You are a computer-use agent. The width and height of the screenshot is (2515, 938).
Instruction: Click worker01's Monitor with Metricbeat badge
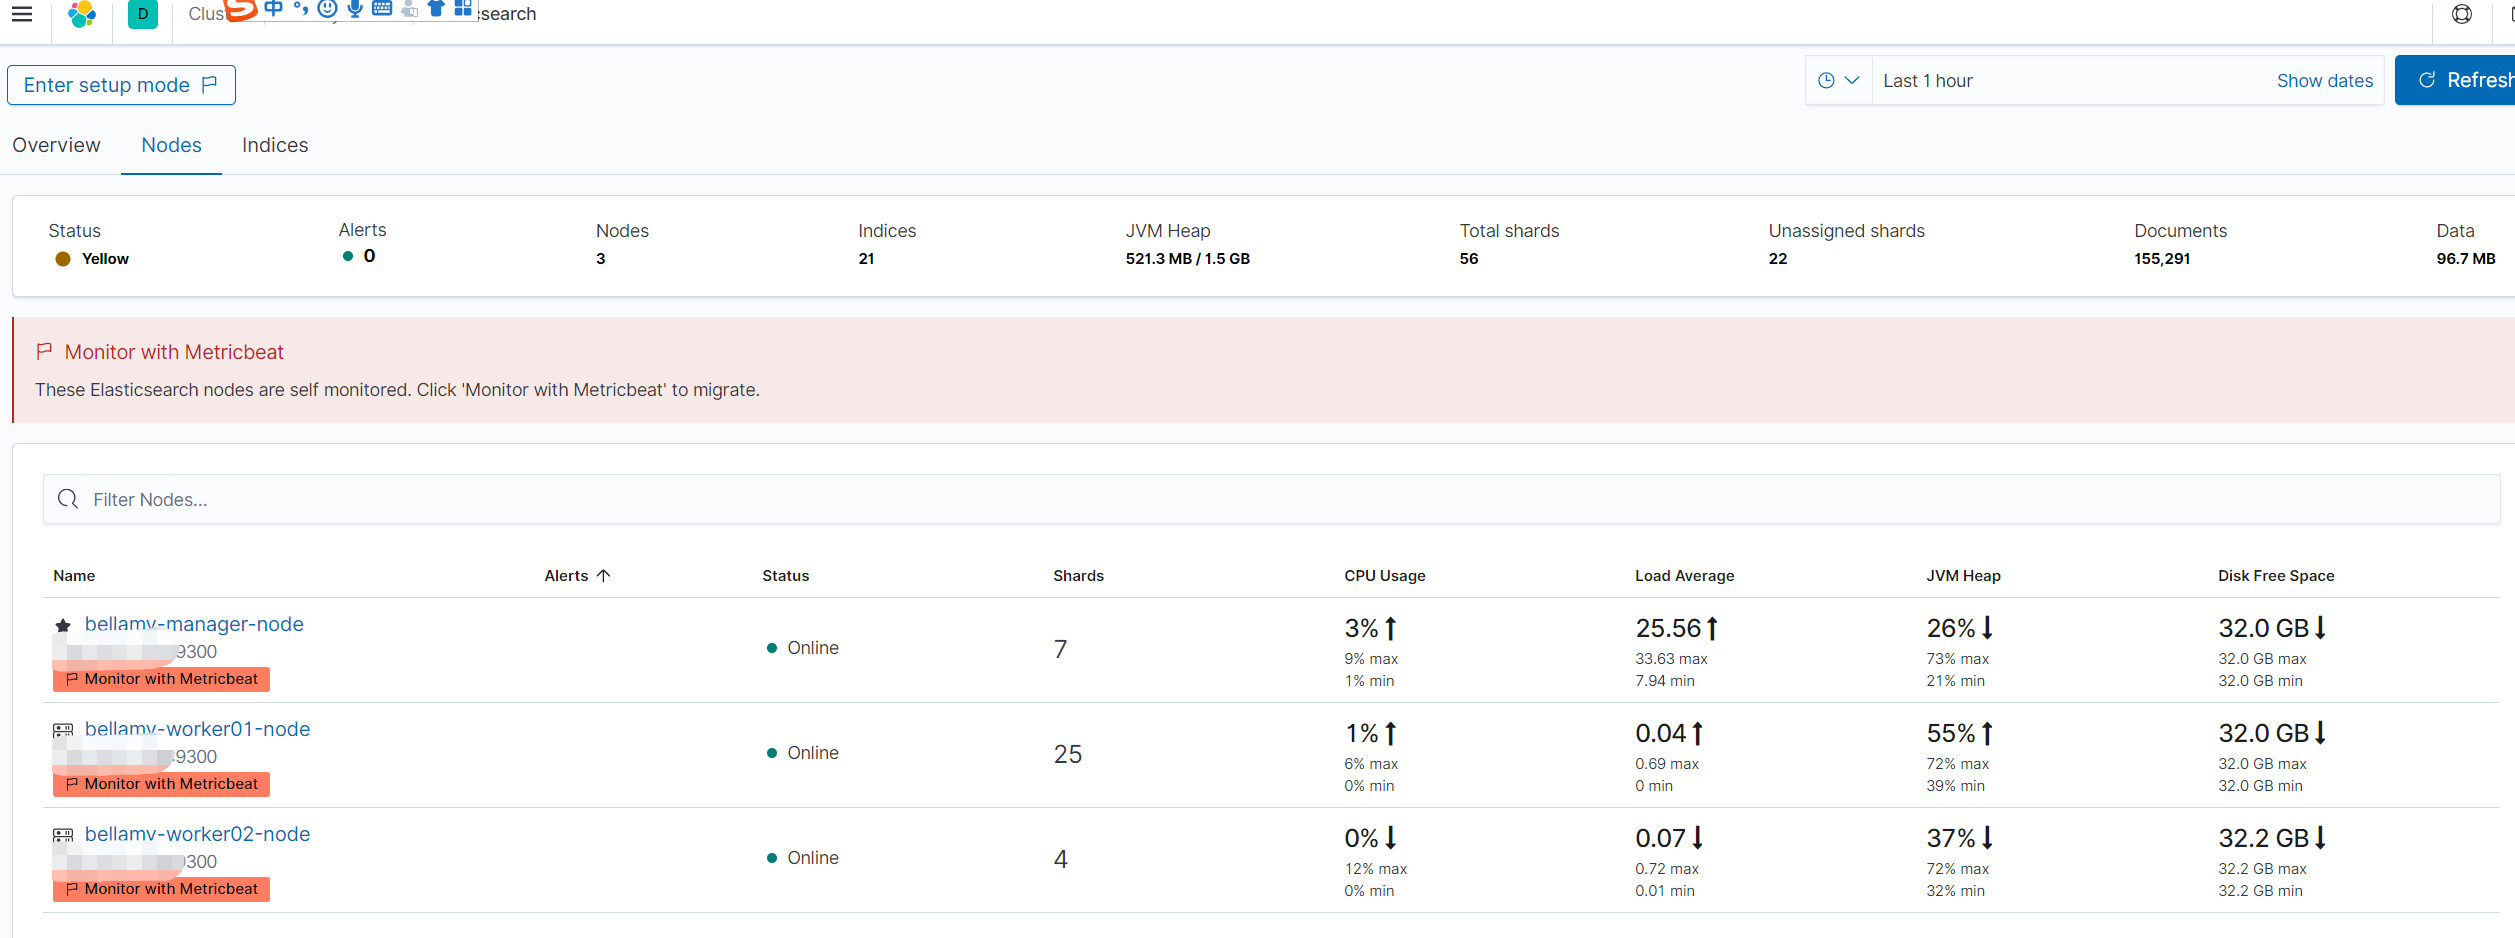[x=161, y=784]
